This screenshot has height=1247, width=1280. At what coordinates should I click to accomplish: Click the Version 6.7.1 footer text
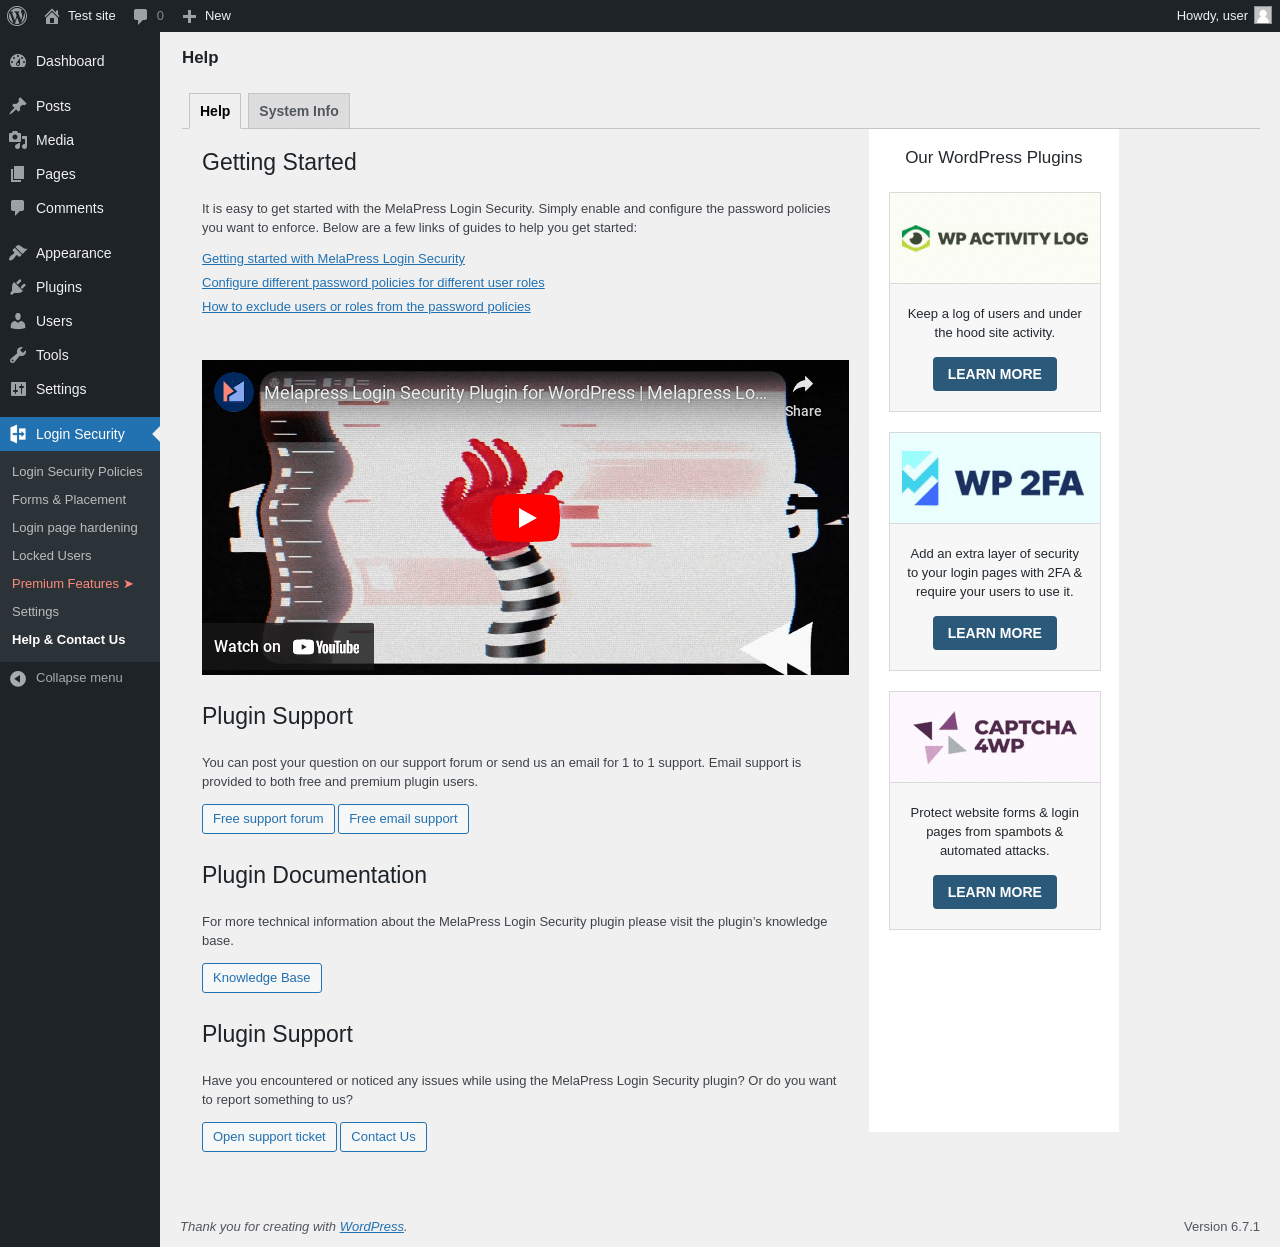click(x=1222, y=1227)
